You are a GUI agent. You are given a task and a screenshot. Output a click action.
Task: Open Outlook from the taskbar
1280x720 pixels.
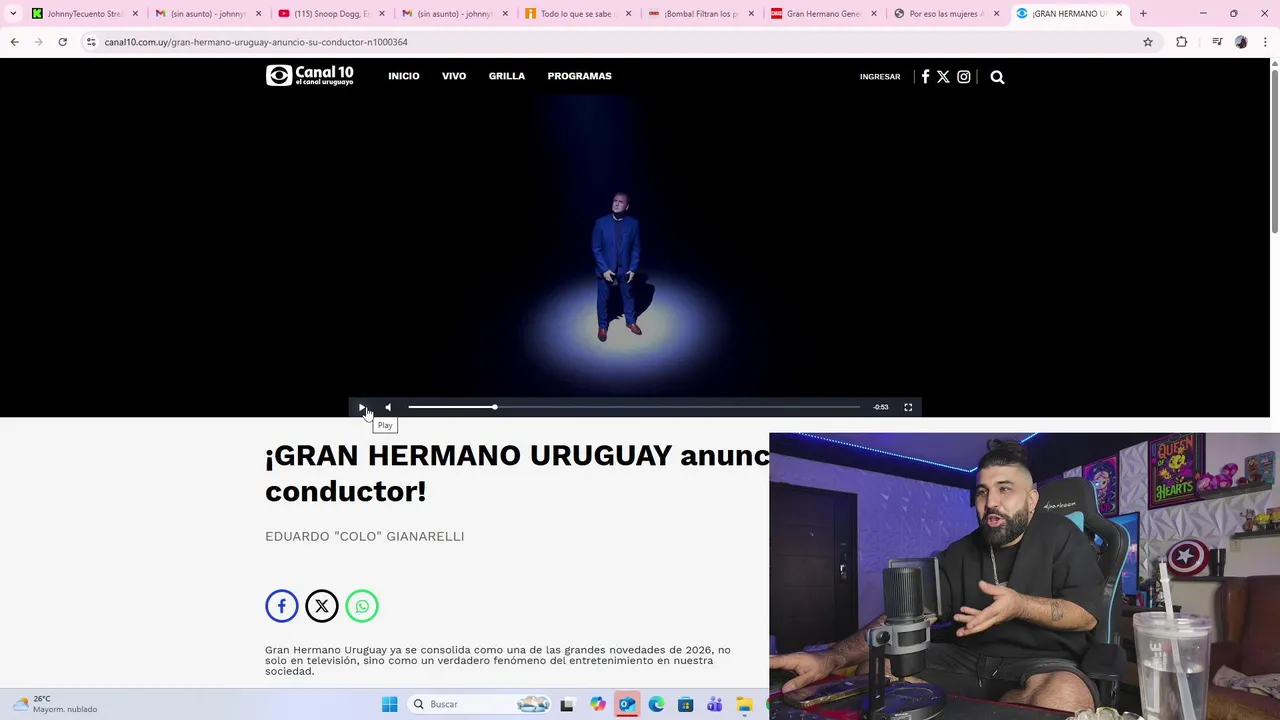pos(627,704)
